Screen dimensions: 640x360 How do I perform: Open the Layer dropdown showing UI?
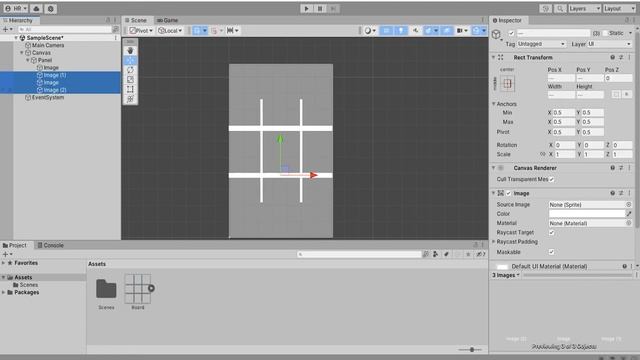point(610,44)
